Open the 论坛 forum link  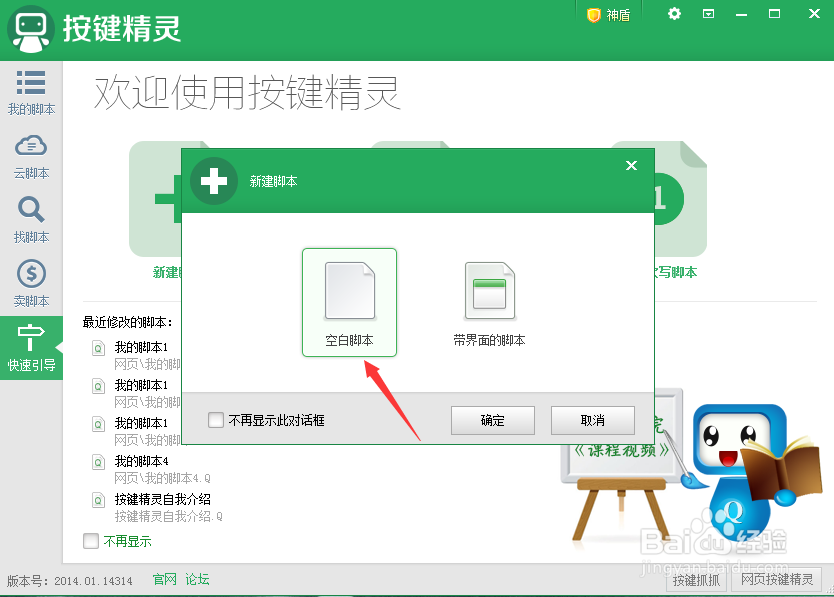197,579
